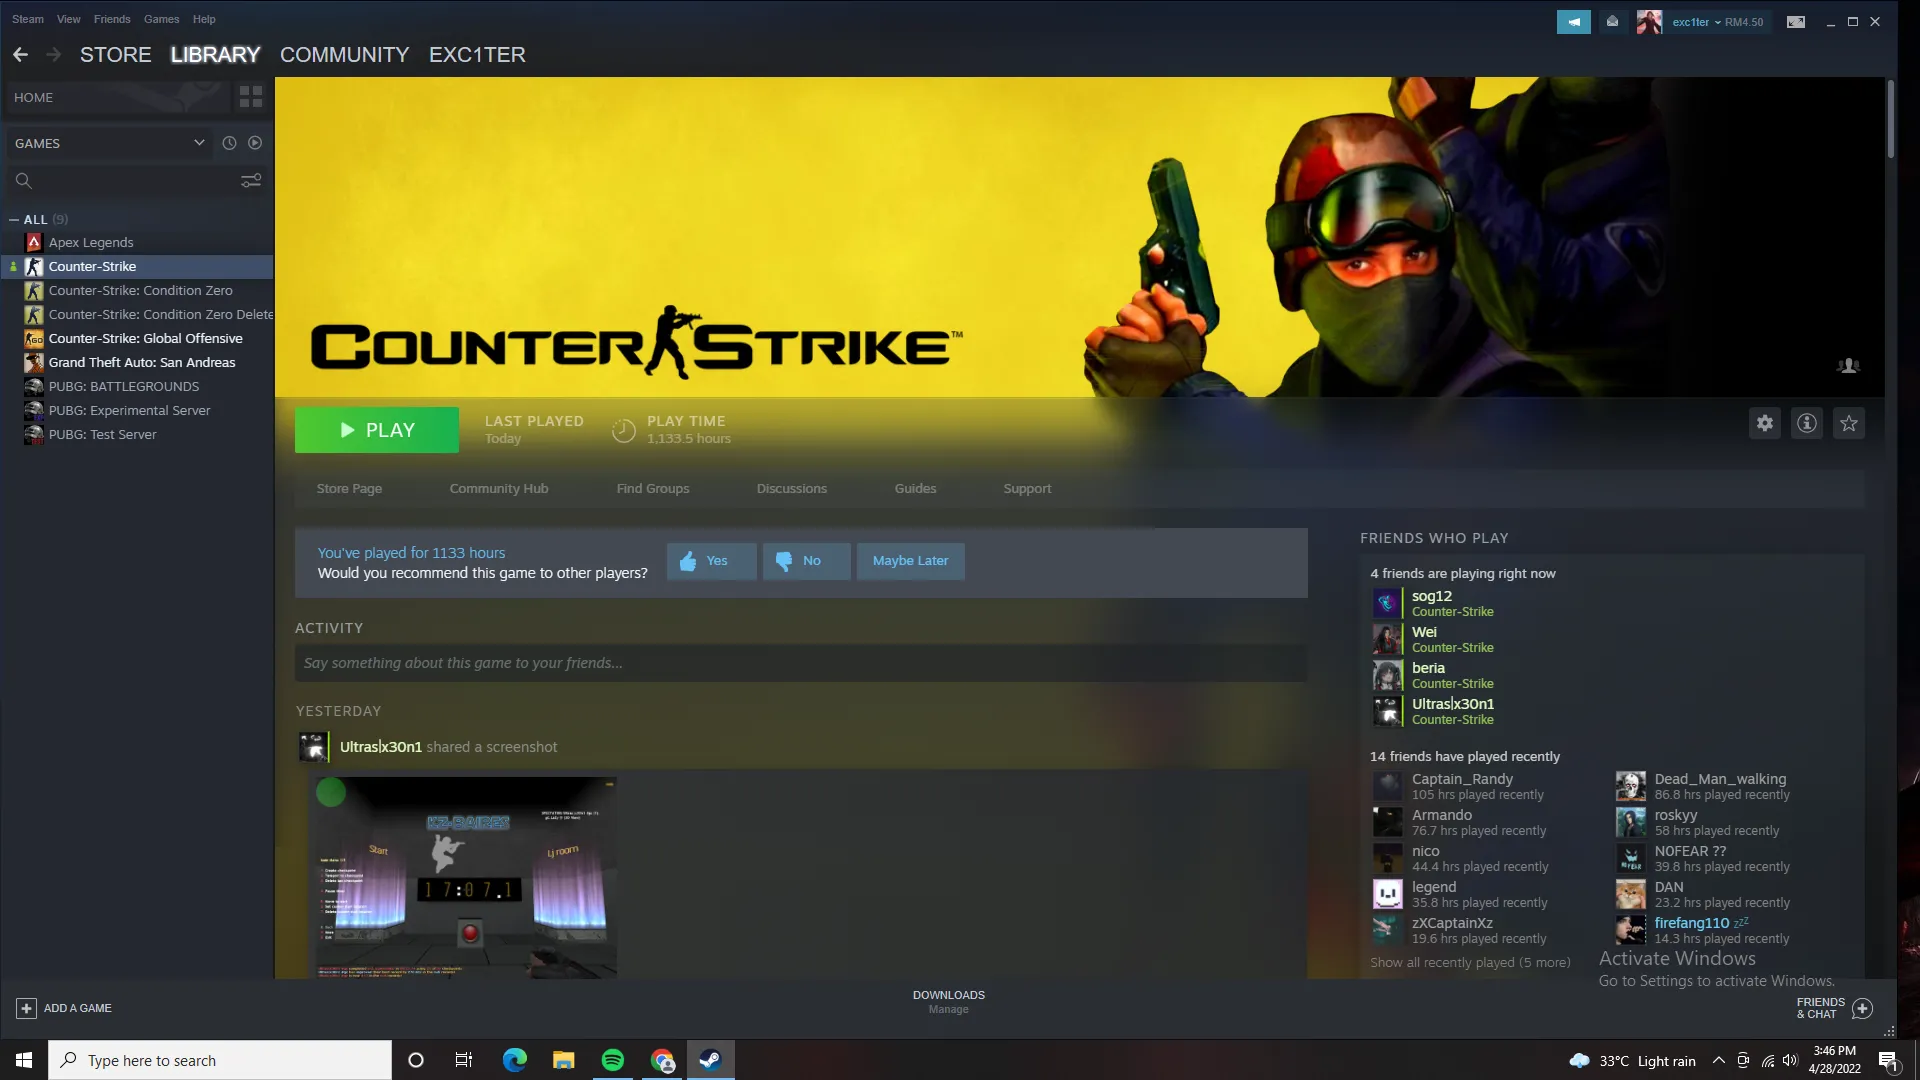1920x1080 pixels.
Task: Choose Maybe Later for recommendation
Action: click(910, 561)
